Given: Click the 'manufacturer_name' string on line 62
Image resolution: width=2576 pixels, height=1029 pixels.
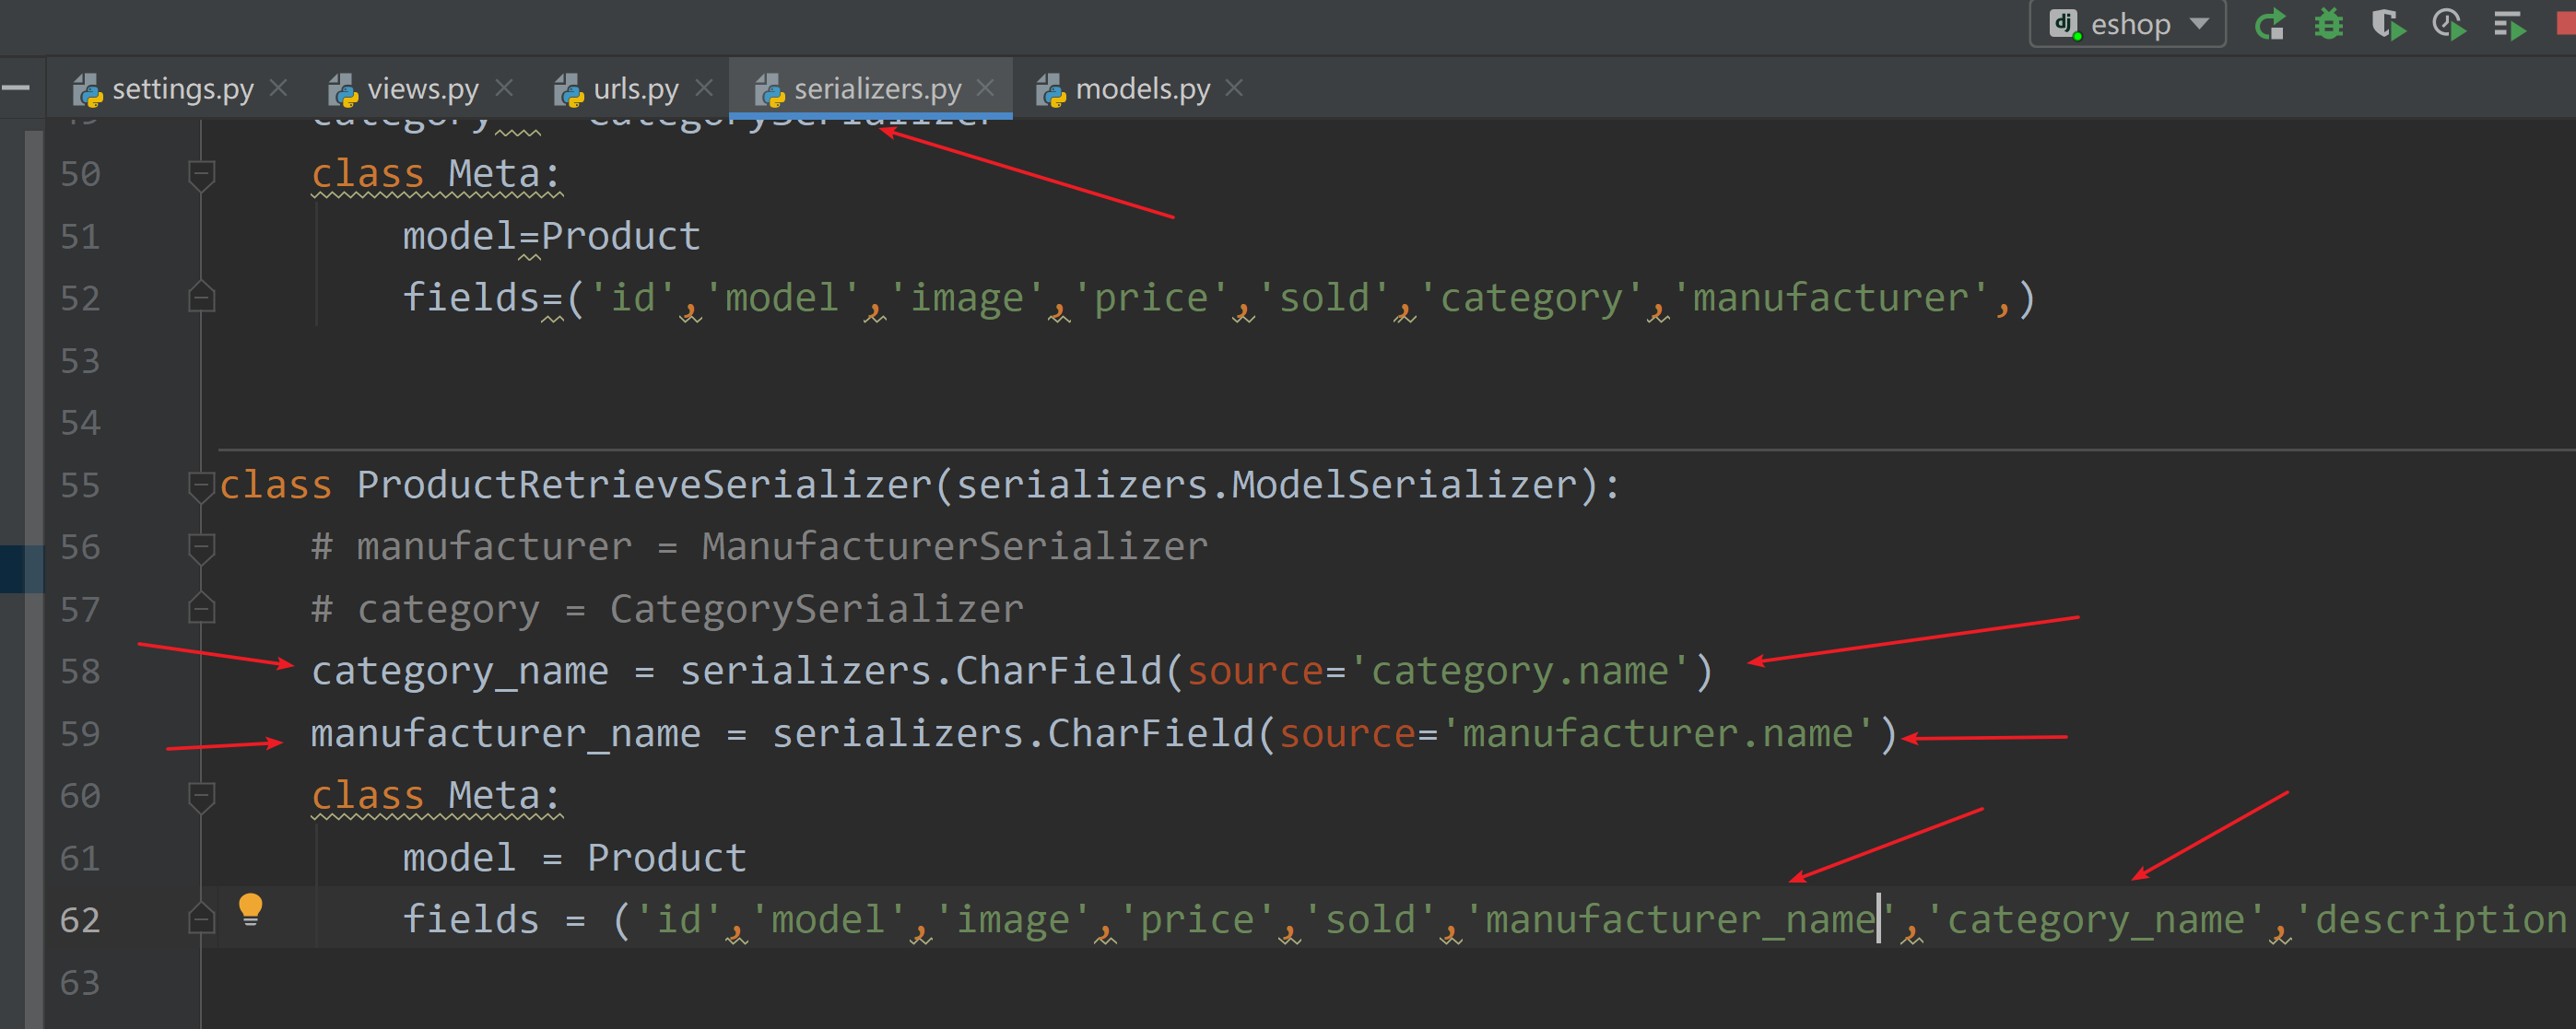Looking at the screenshot, I should (x=1681, y=920).
